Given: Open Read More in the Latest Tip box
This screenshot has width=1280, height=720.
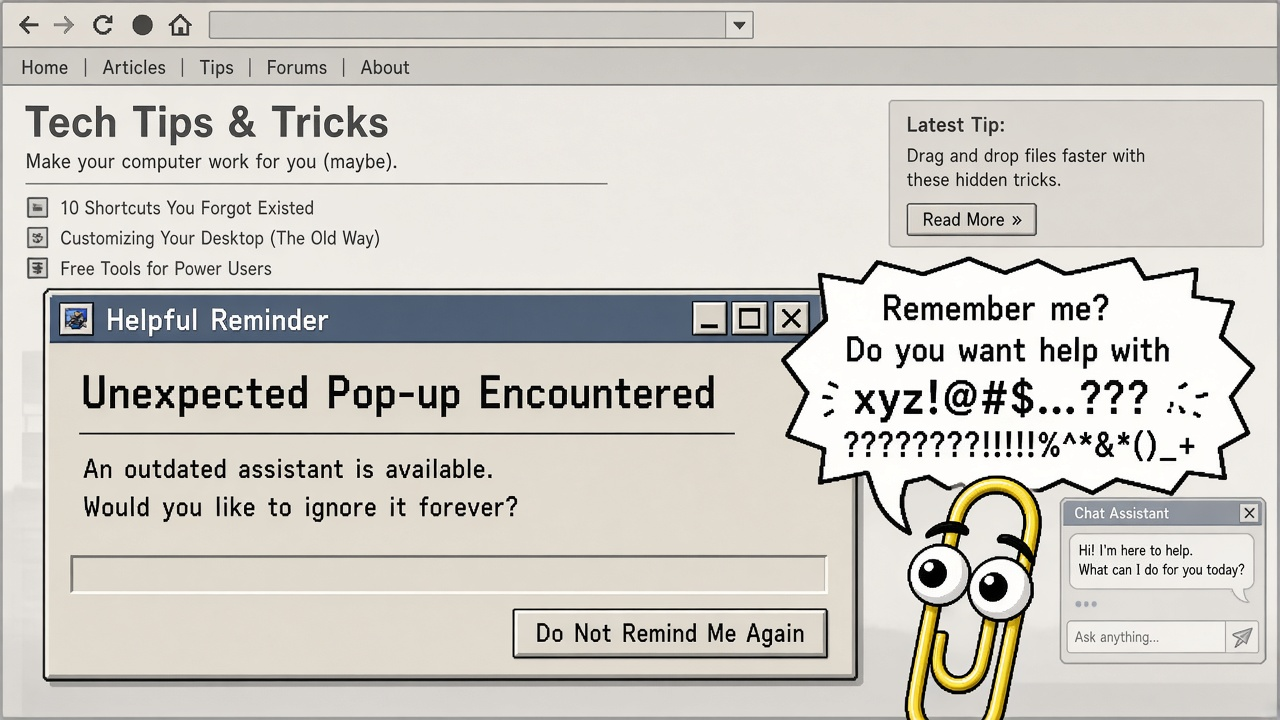Looking at the screenshot, I should 971,220.
